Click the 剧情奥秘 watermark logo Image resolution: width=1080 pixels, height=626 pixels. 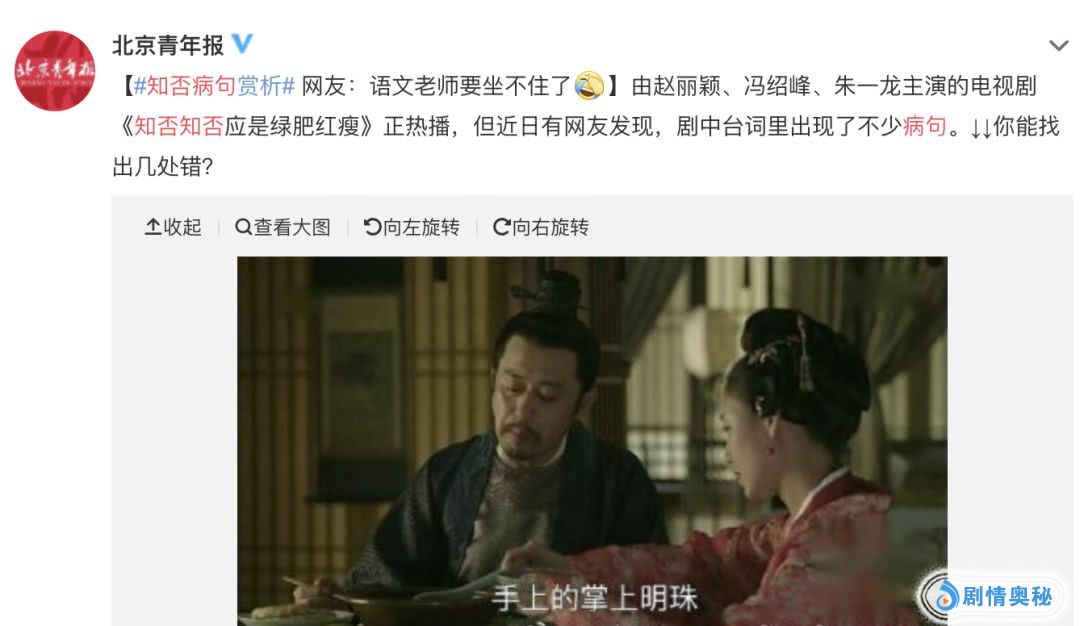click(x=992, y=596)
